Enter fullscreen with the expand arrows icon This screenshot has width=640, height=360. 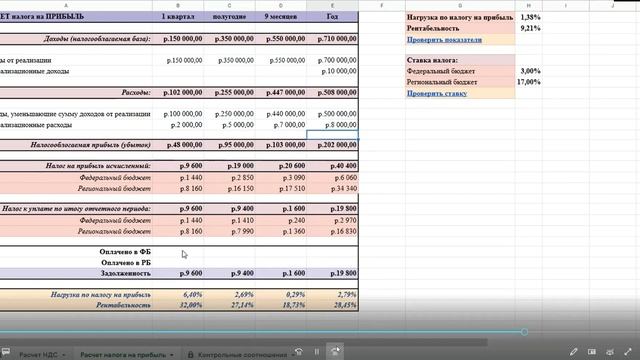click(x=628, y=352)
